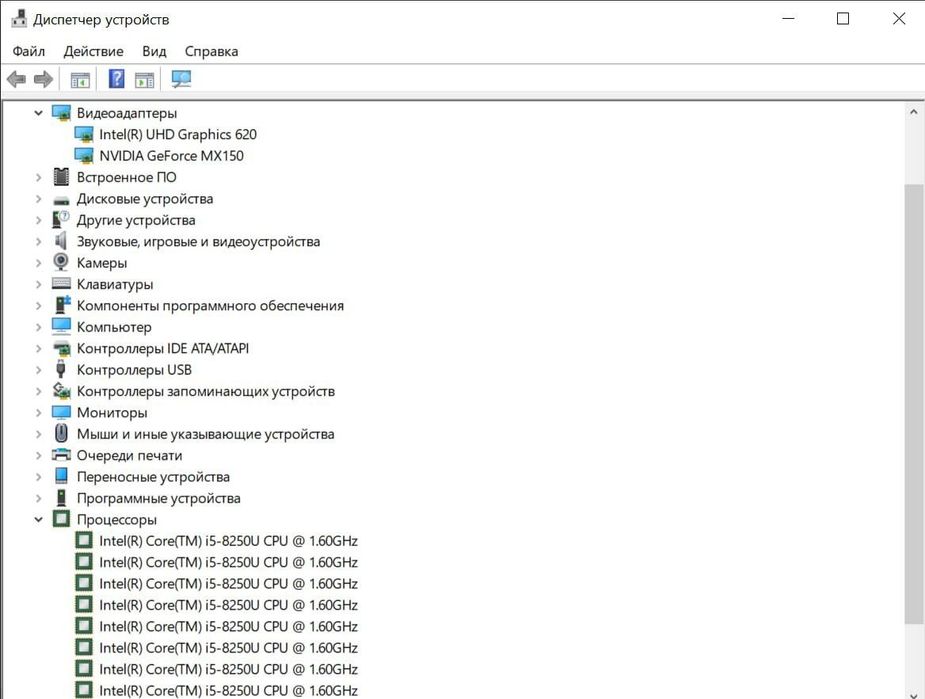Click the Device Manager title bar icon
925x699 pixels.
pyautogui.click(x=19, y=19)
